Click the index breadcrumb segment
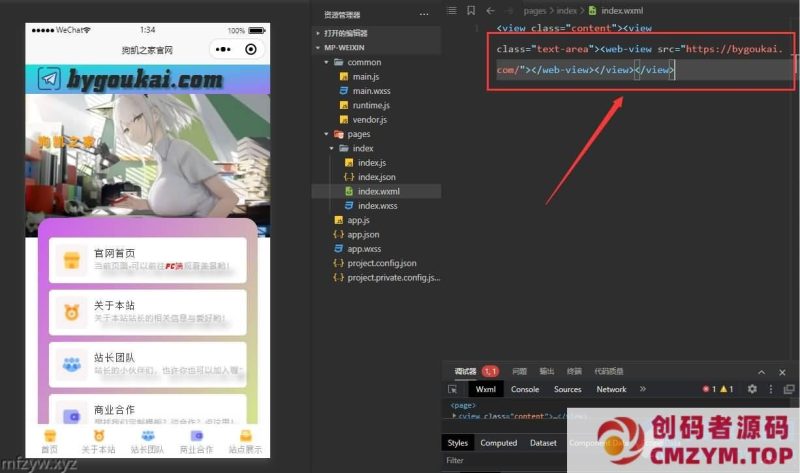The height and width of the screenshot is (473, 800). (566, 11)
